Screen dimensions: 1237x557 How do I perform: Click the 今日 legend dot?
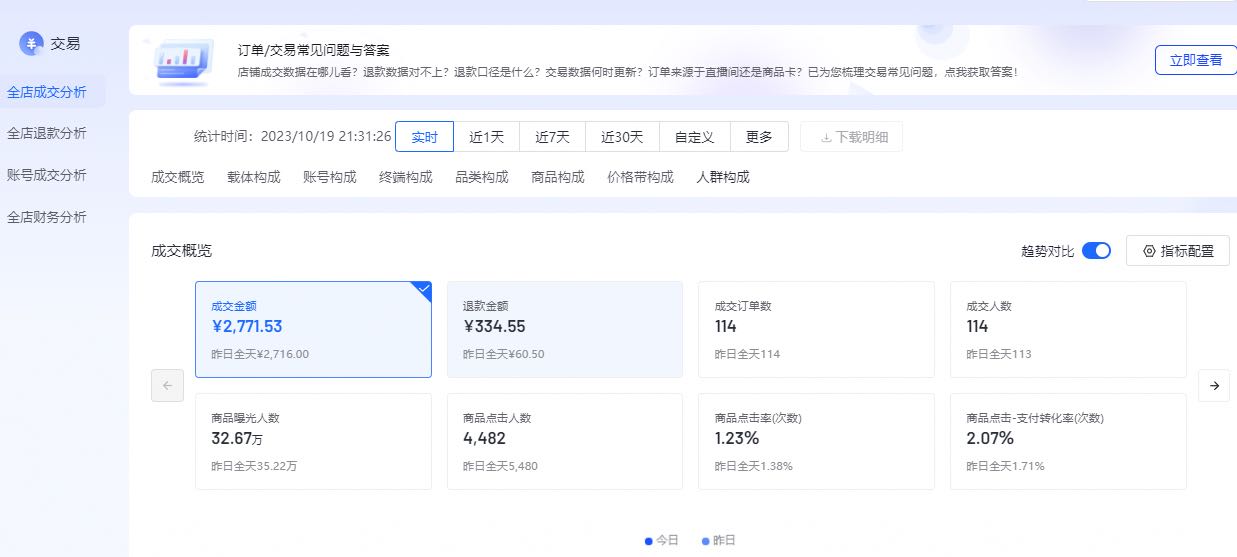649,541
